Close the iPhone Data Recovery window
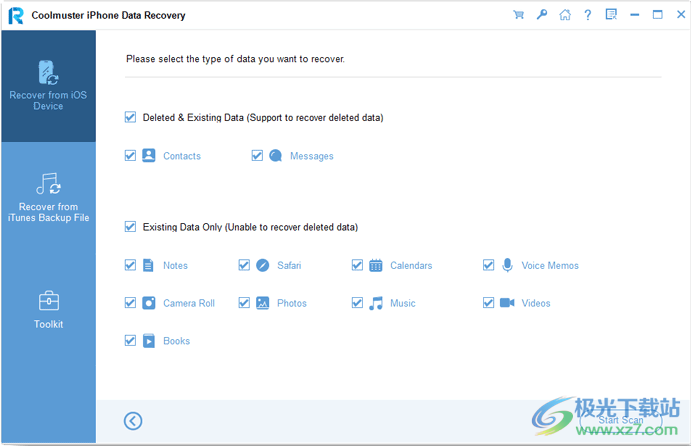The image size is (691, 446). point(681,15)
